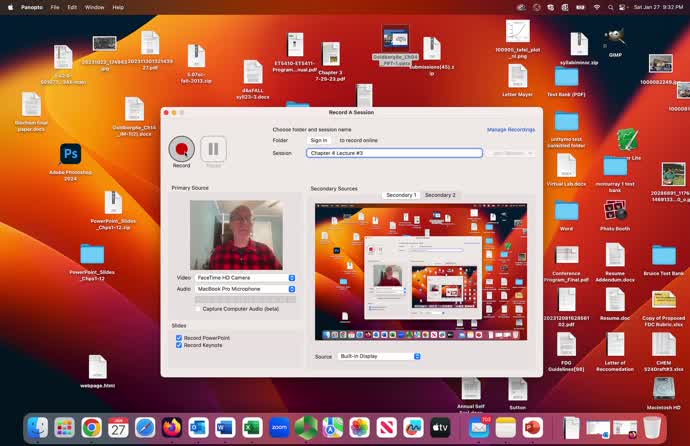The image size is (690, 446).
Task: Switch to the Secondary 2 tab
Action: pos(439,195)
